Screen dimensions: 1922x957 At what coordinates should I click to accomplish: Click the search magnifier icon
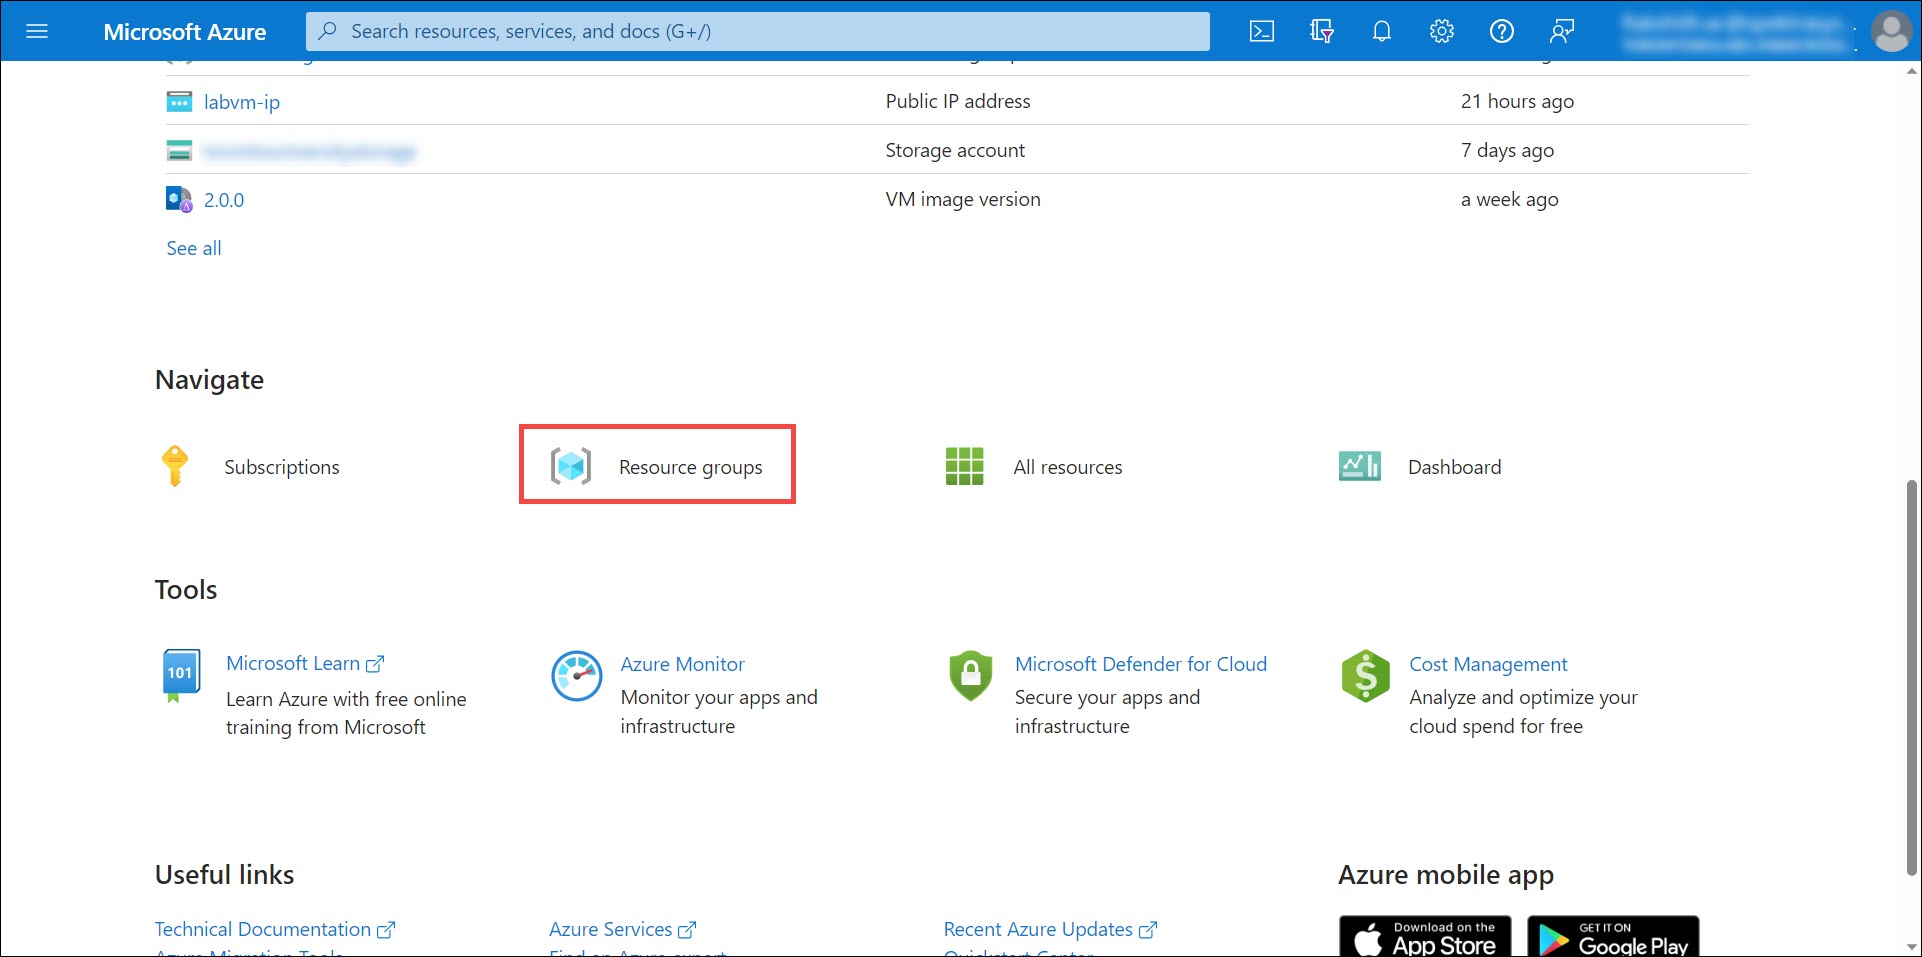[327, 31]
